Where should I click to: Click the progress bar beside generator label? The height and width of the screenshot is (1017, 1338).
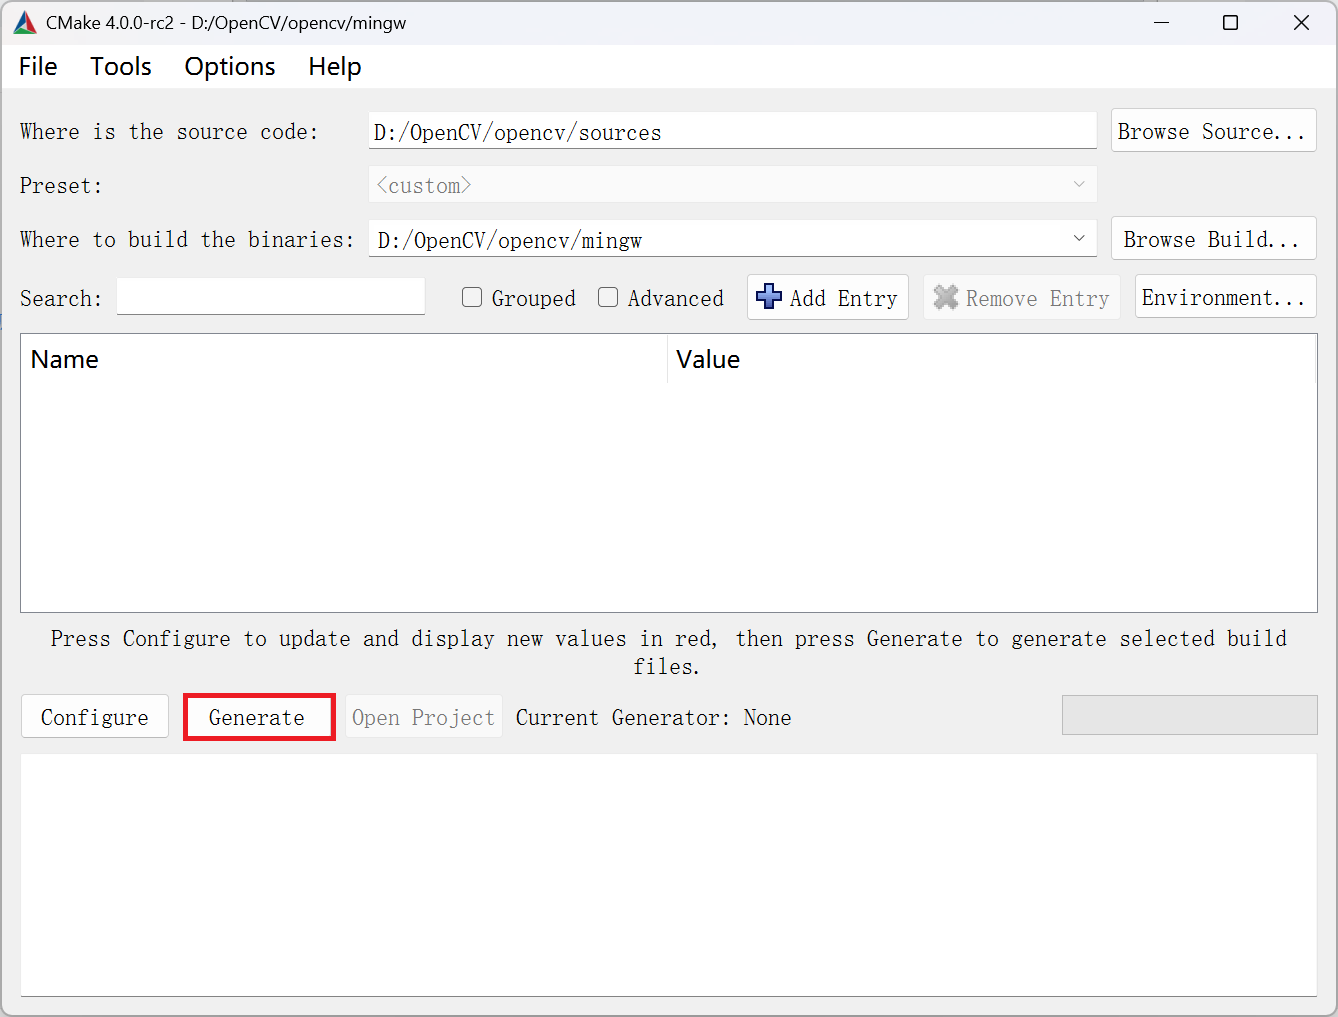pyautogui.click(x=1190, y=715)
